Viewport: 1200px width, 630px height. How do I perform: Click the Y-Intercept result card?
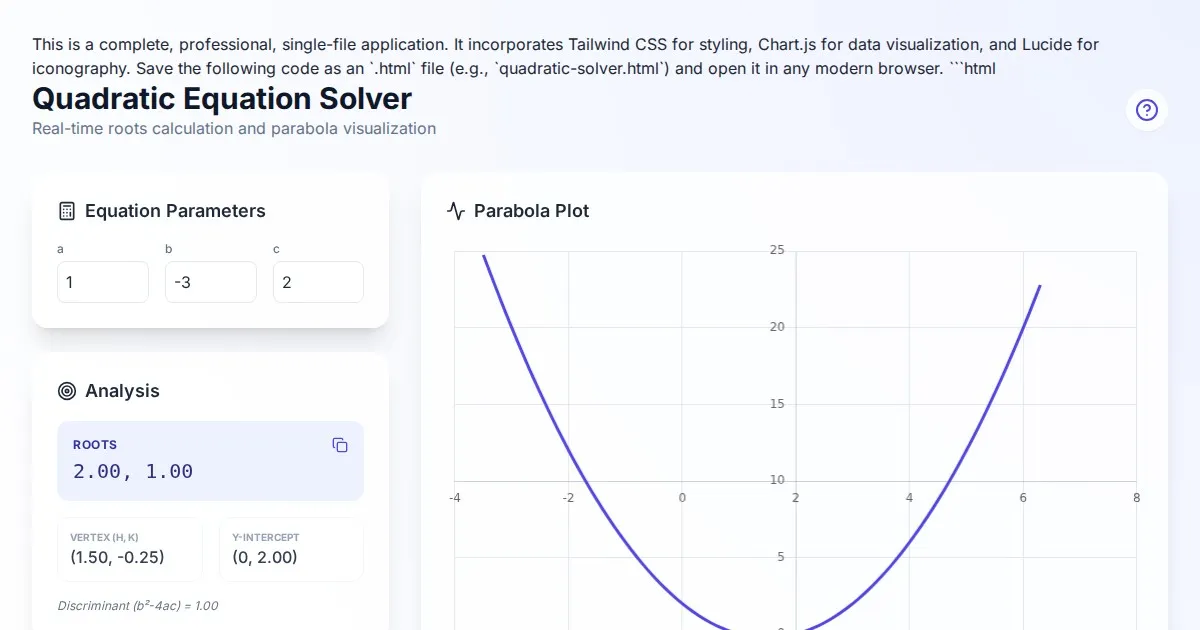291,549
